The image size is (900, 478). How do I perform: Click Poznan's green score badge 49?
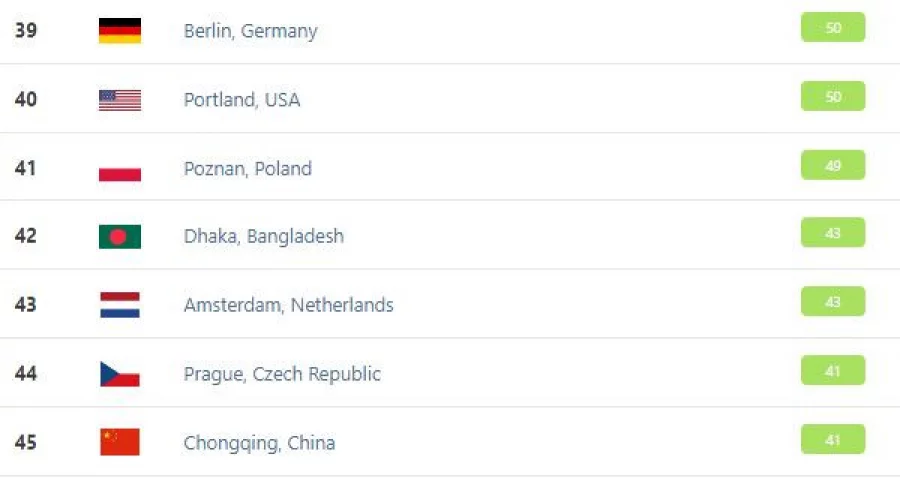(x=833, y=165)
